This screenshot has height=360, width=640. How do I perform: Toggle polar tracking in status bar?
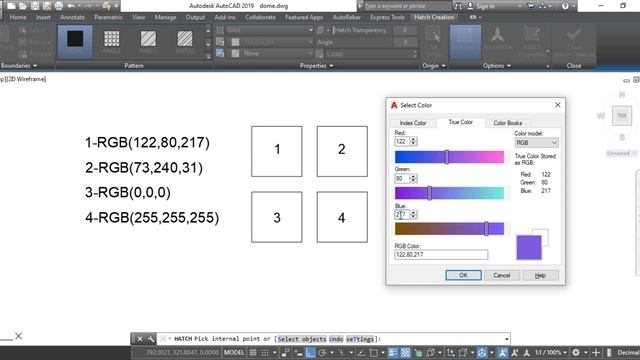(x=322, y=353)
